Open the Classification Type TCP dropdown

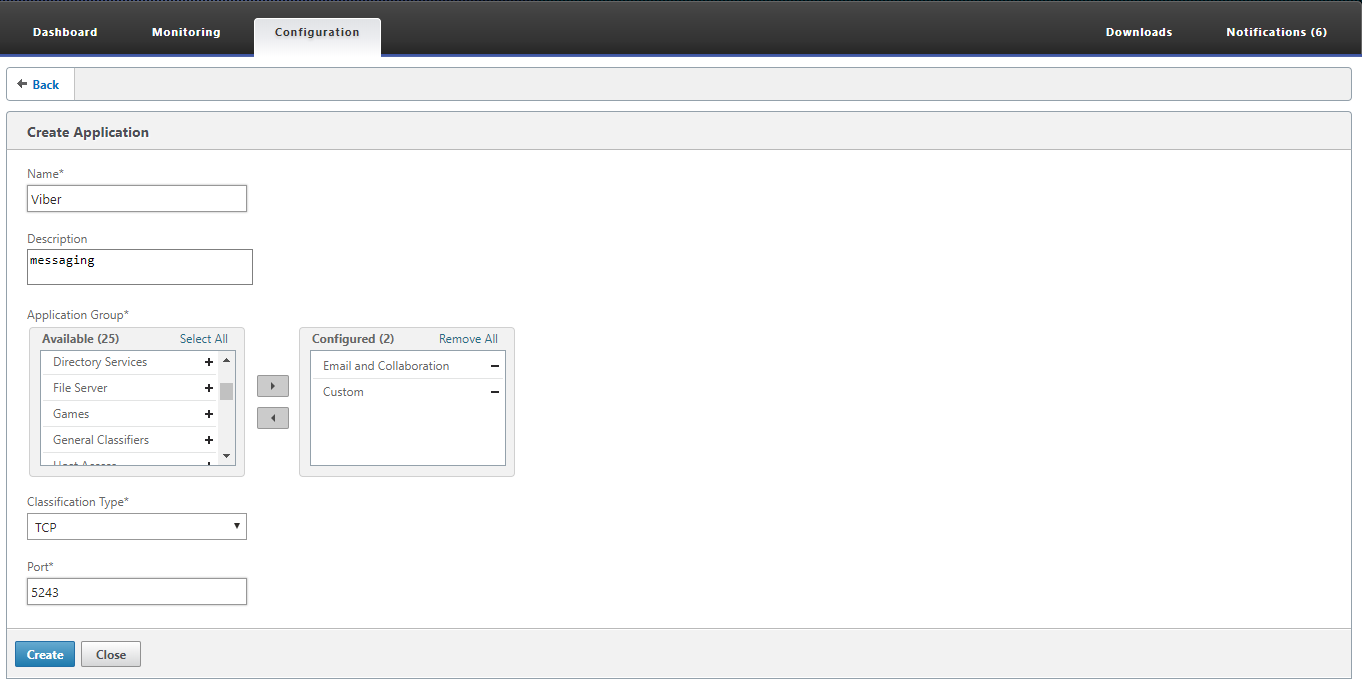pos(137,526)
